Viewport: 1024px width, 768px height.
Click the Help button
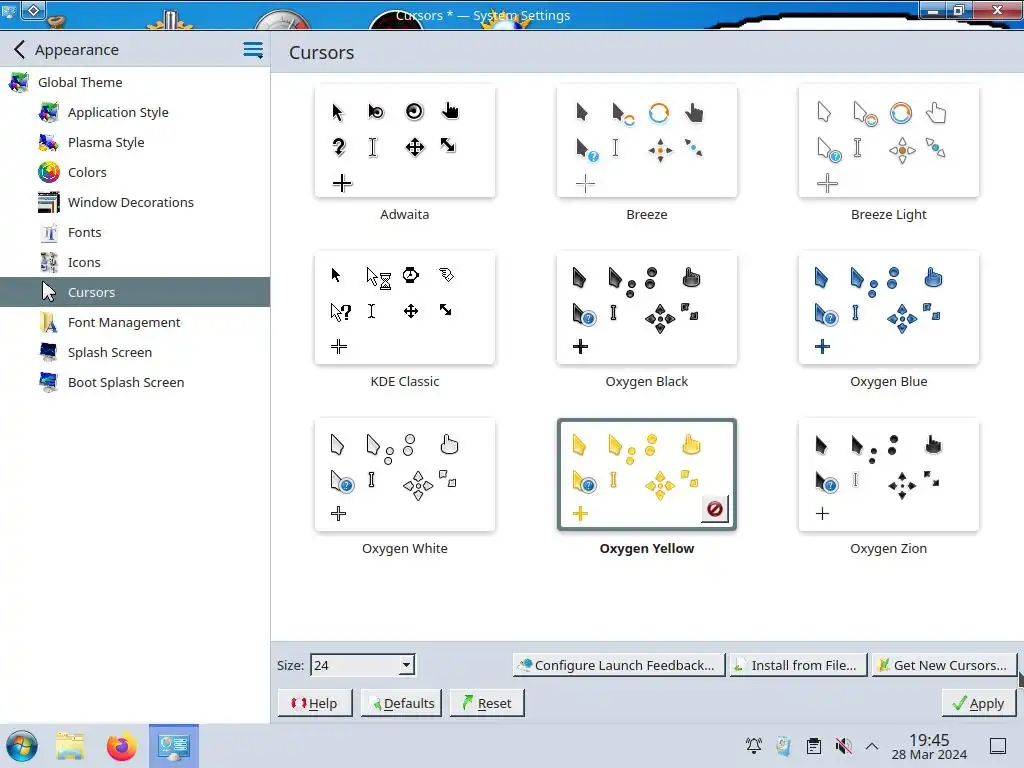315,703
